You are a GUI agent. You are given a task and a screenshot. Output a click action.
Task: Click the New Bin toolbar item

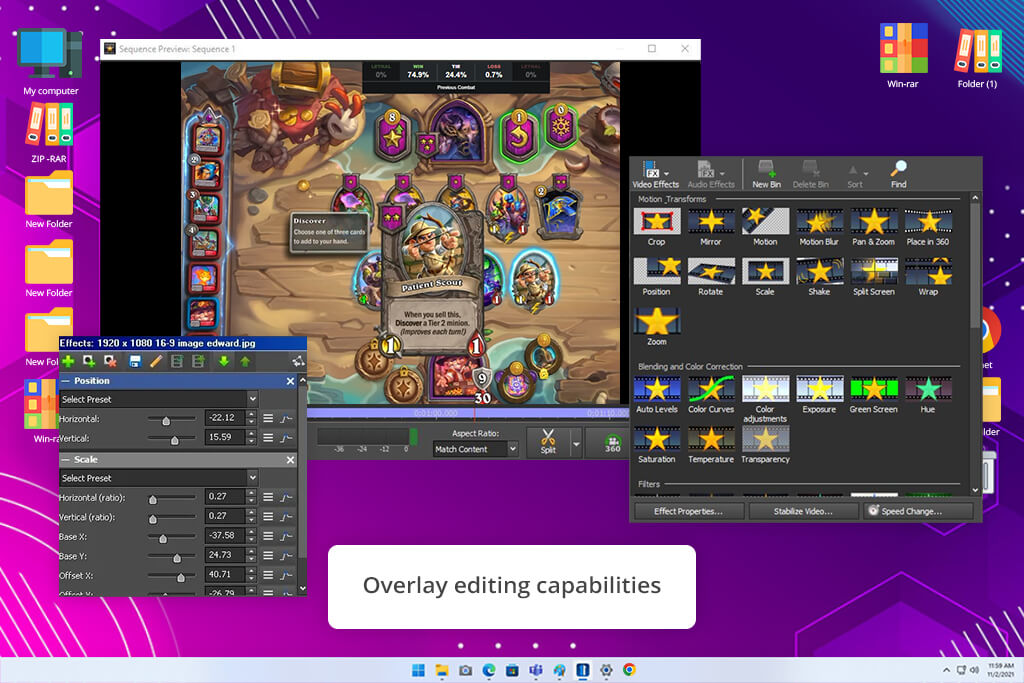766,174
